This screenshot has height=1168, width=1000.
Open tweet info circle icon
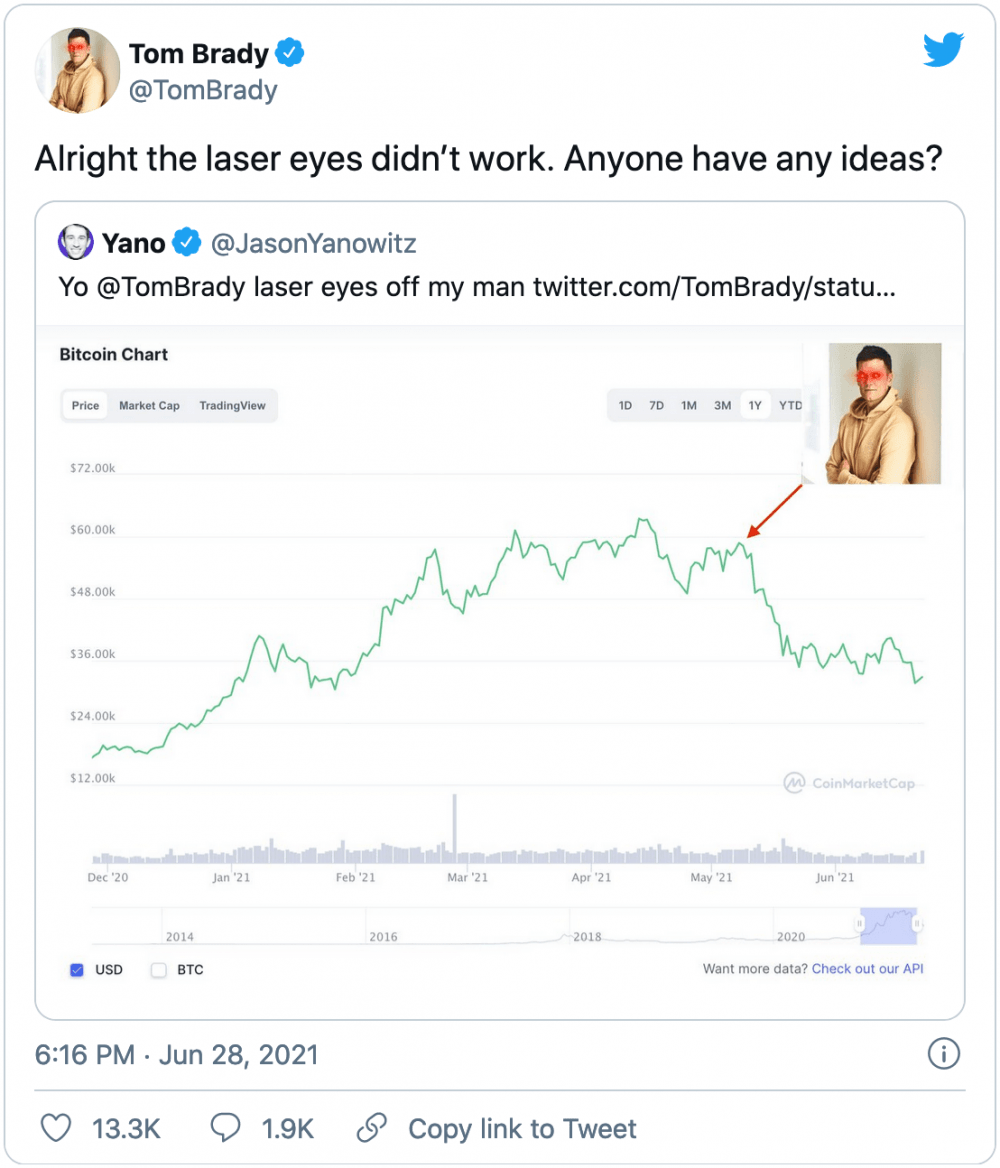pos(943,1053)
